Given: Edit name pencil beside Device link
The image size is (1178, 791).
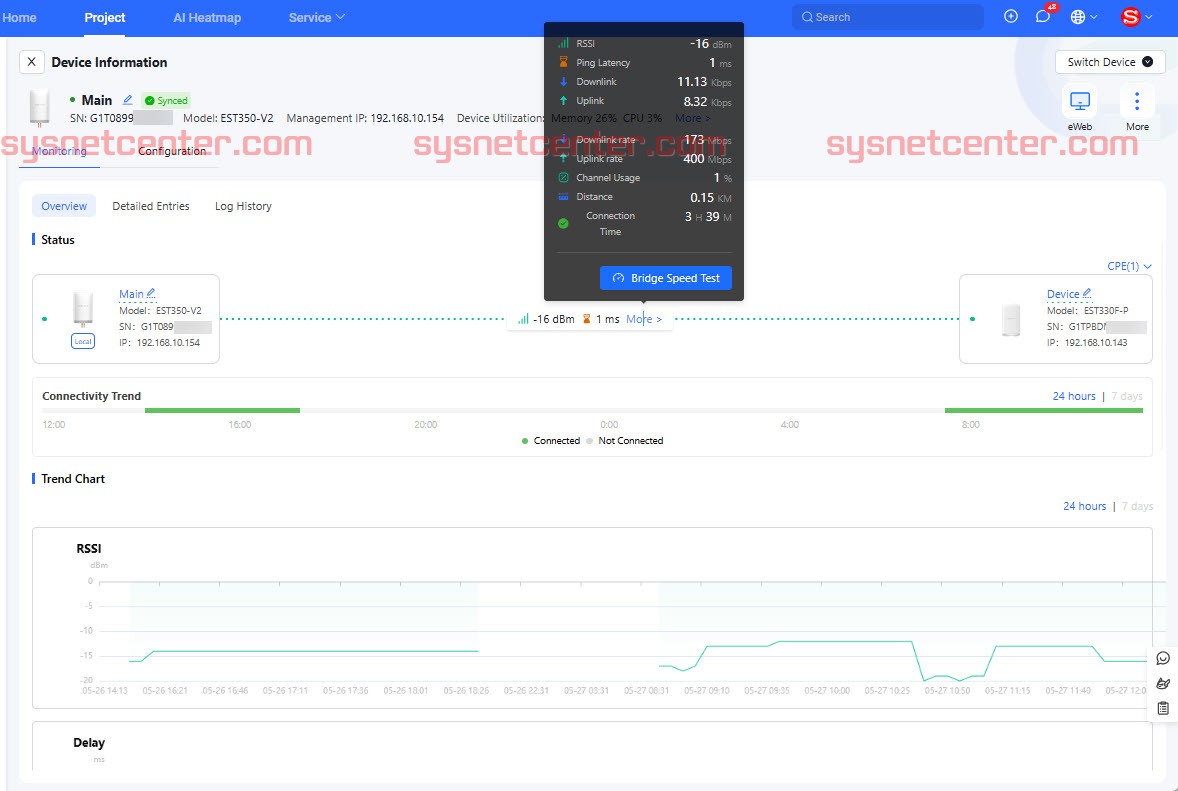Looking at the screenshot, I should [1086, 294].
